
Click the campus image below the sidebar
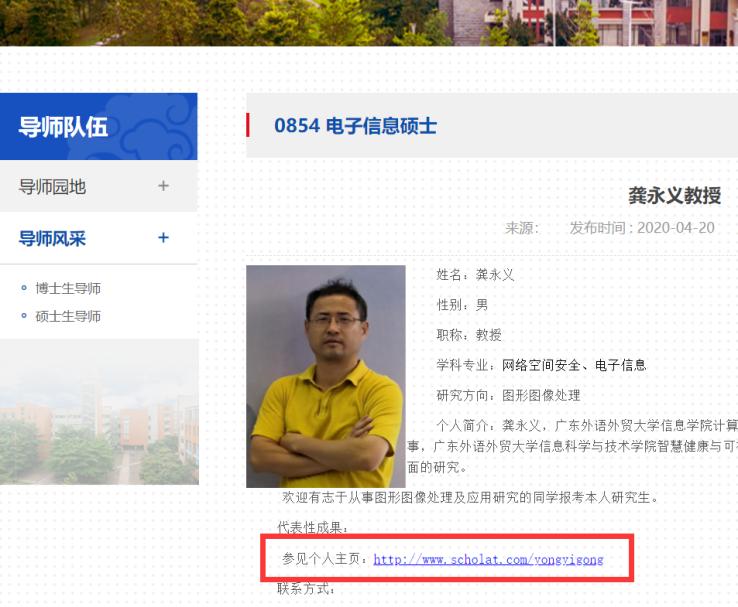click(x=99, y=412)
